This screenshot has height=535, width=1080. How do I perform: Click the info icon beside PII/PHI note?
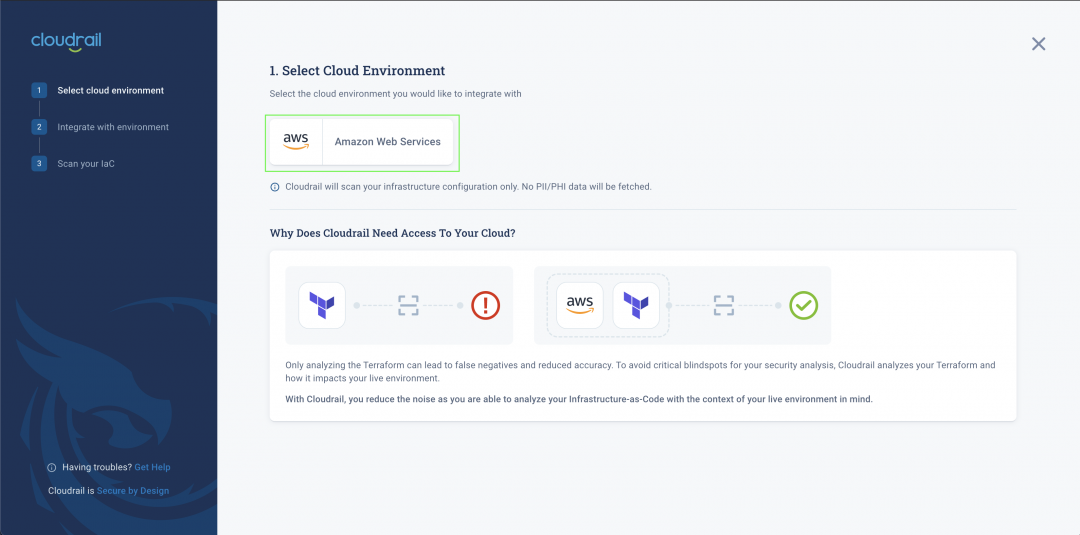275,187
